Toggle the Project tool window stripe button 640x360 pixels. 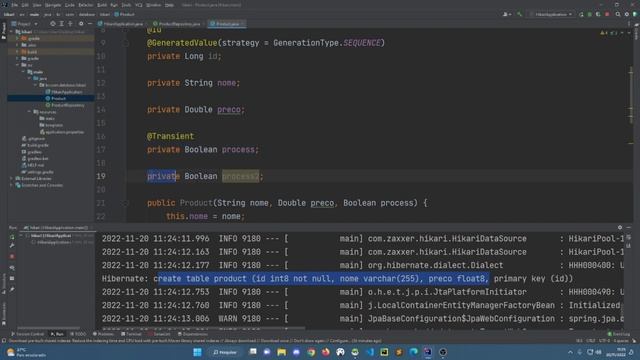(4, 31)
